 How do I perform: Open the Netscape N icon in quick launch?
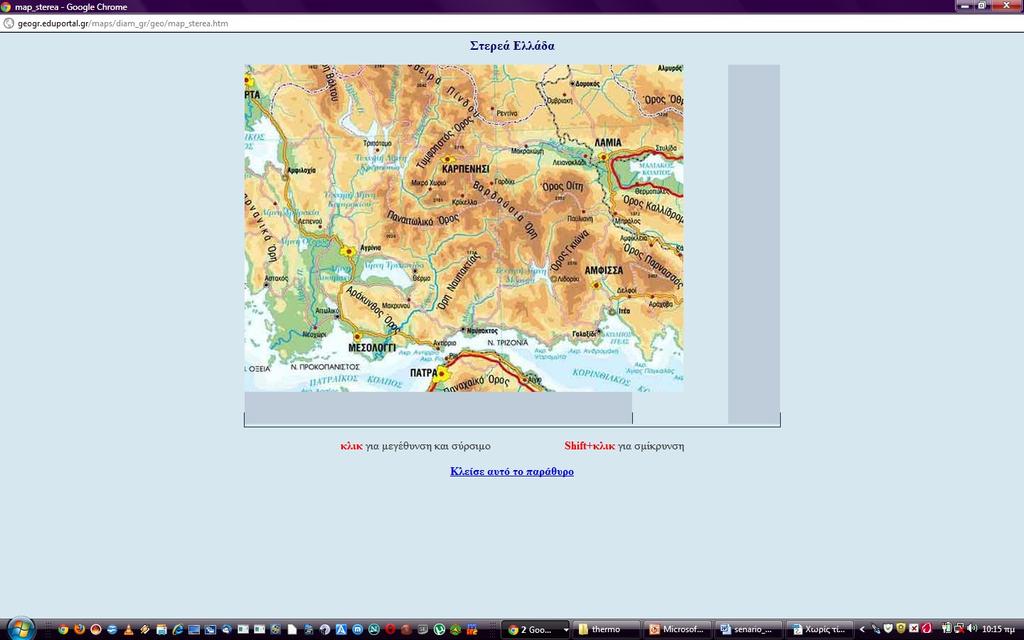(374, 630)
